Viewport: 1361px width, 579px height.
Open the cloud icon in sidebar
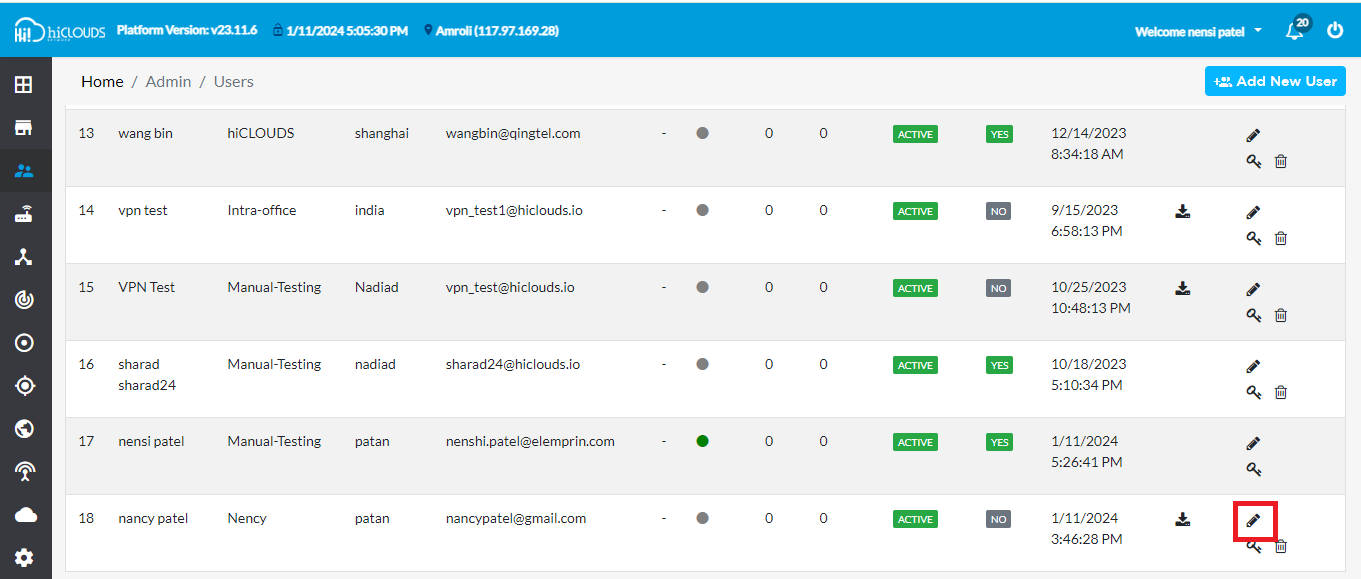[24, 515]
